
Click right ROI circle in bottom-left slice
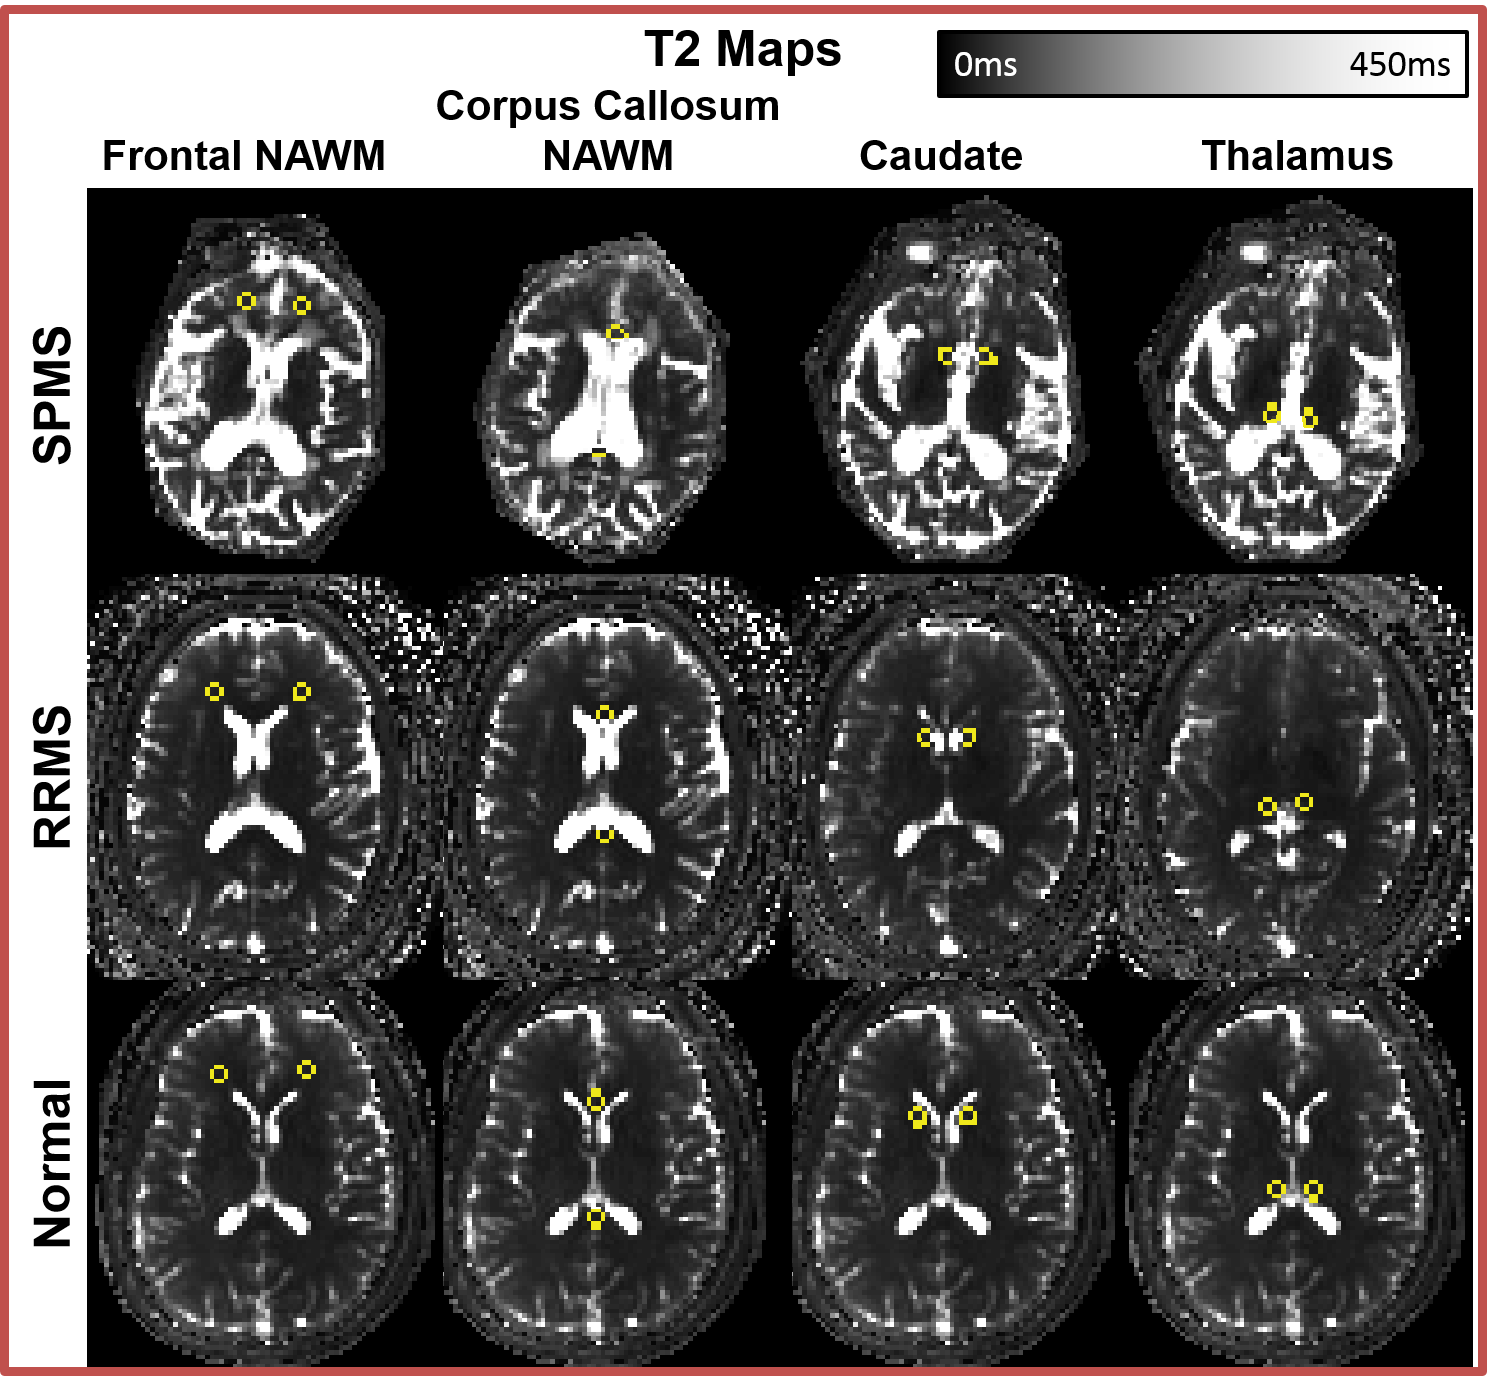[x=307, y=1070]
